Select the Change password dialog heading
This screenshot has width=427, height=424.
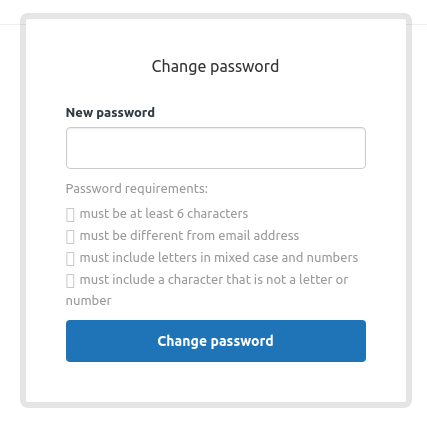(215, 66)
